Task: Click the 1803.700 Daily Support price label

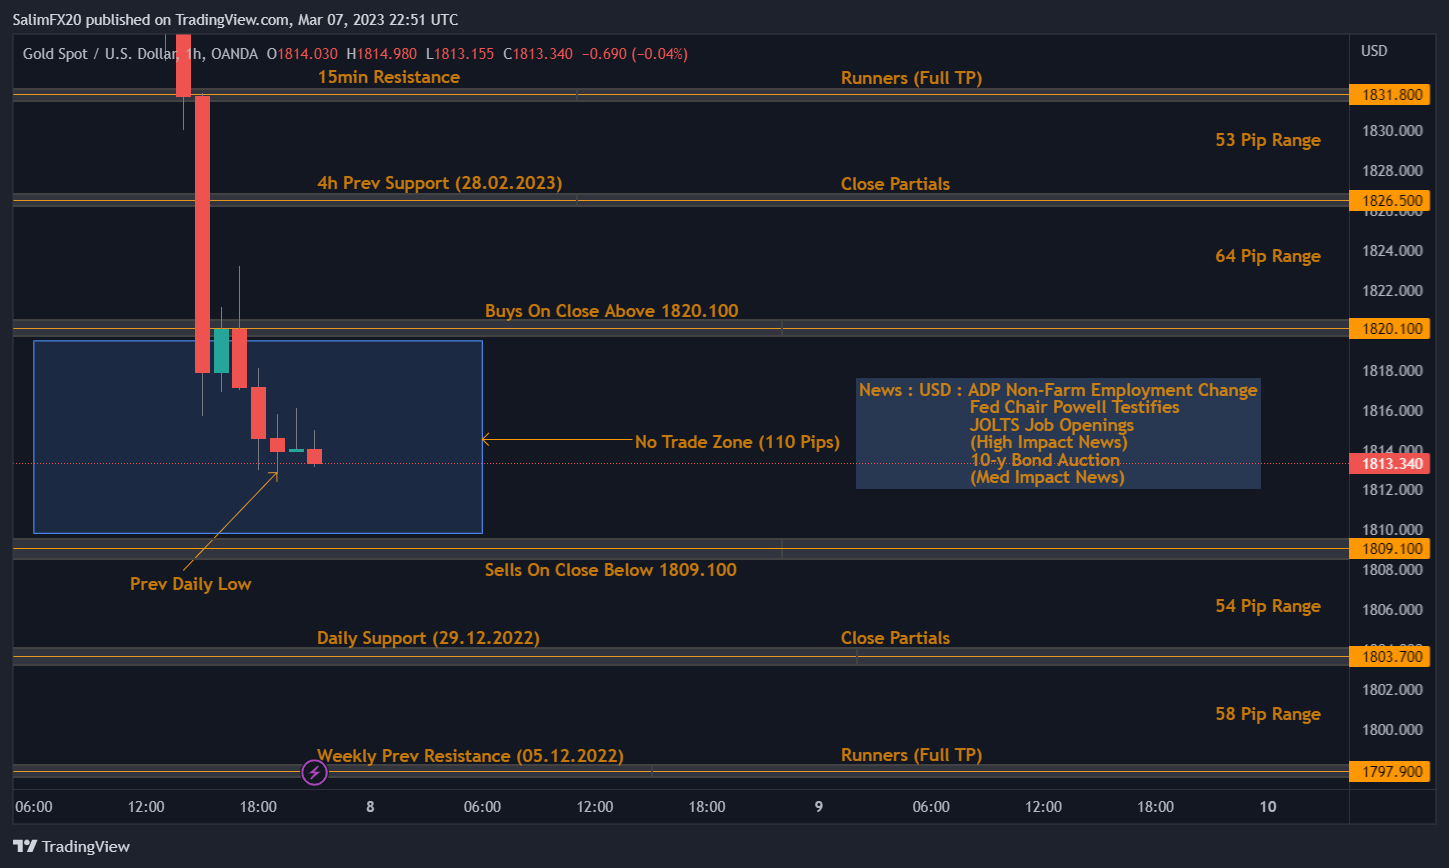Action: [x=1391, y=657]
